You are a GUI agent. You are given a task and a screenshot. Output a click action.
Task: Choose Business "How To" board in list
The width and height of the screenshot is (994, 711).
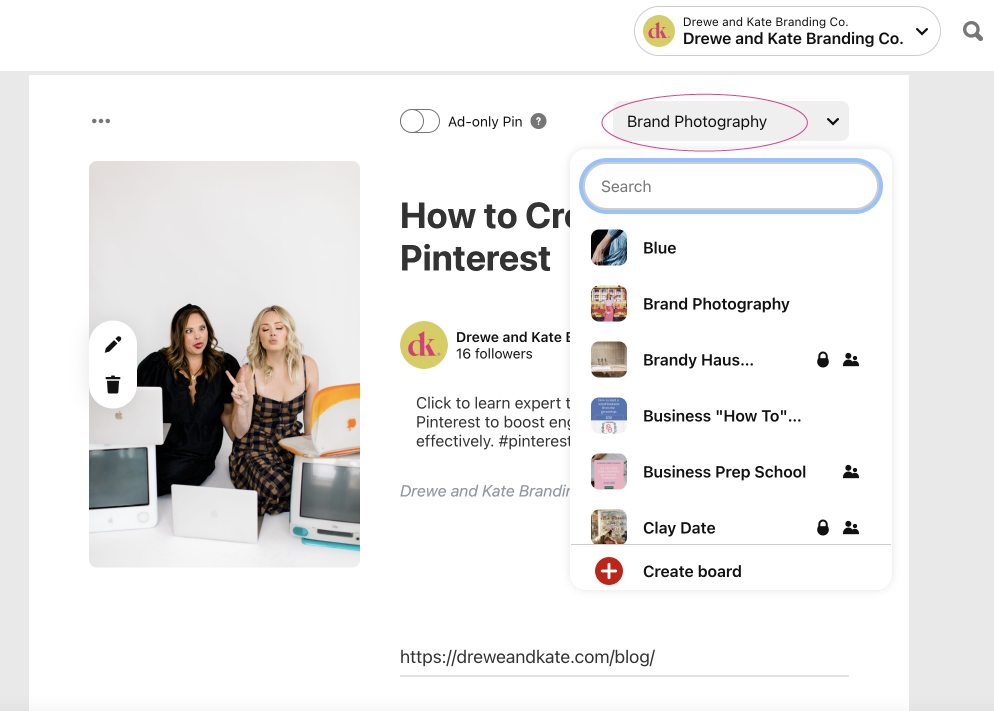point(721,416)
